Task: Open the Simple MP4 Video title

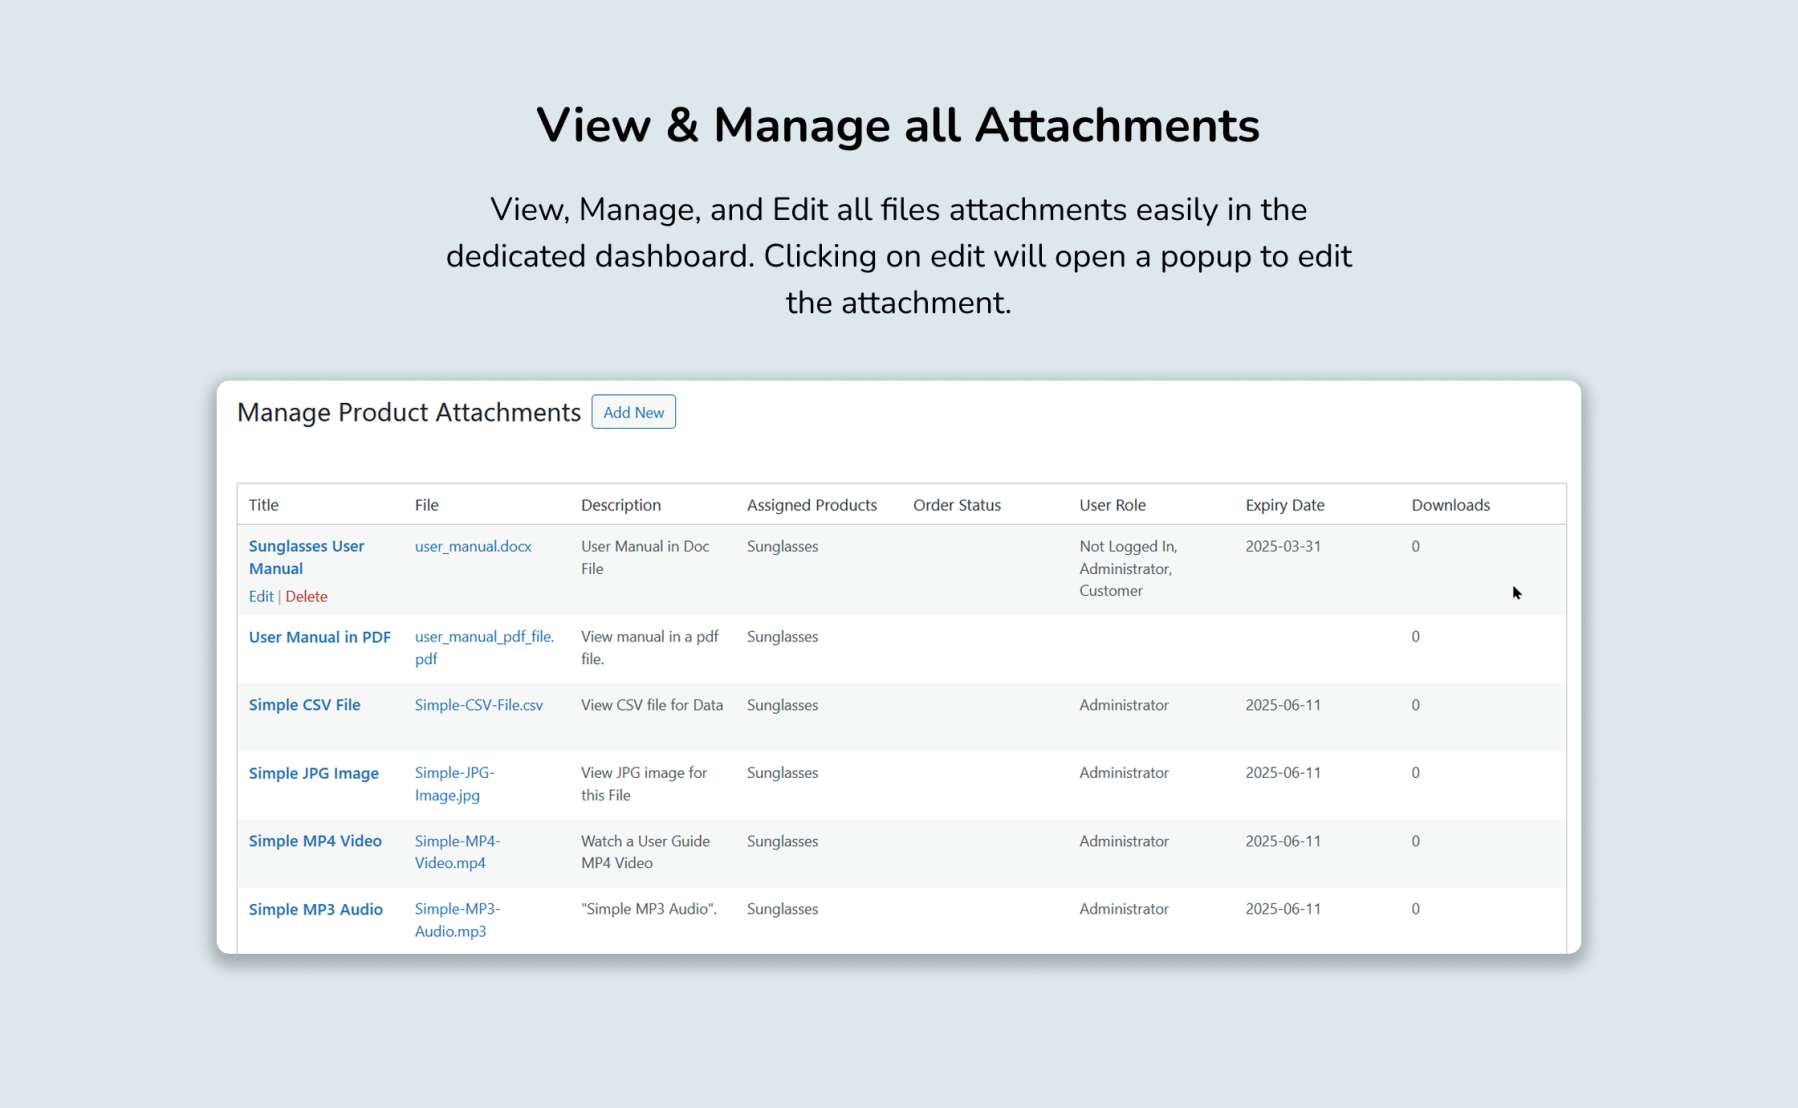Action: (315, 841)
